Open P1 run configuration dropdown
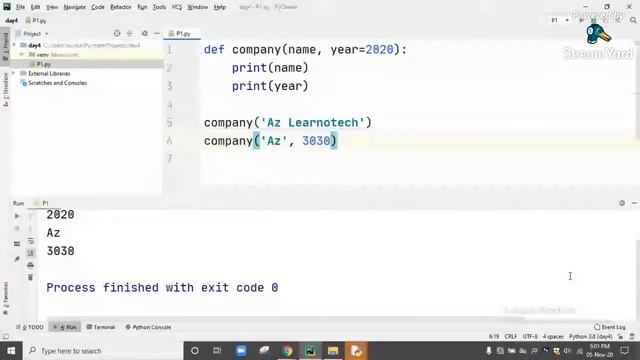Image resolution: width=640 pixels, height=360 pixels. click(x=560, y=20)
